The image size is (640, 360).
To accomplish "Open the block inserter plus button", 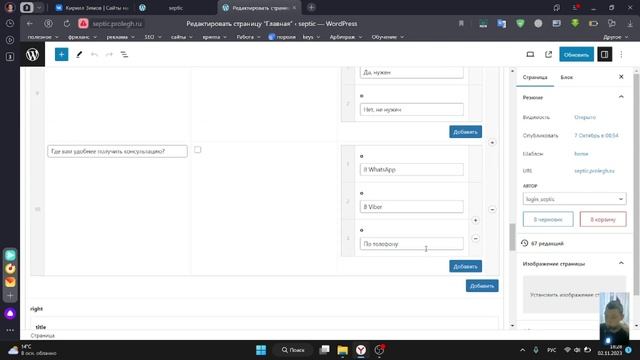I will tap(62, 54).
